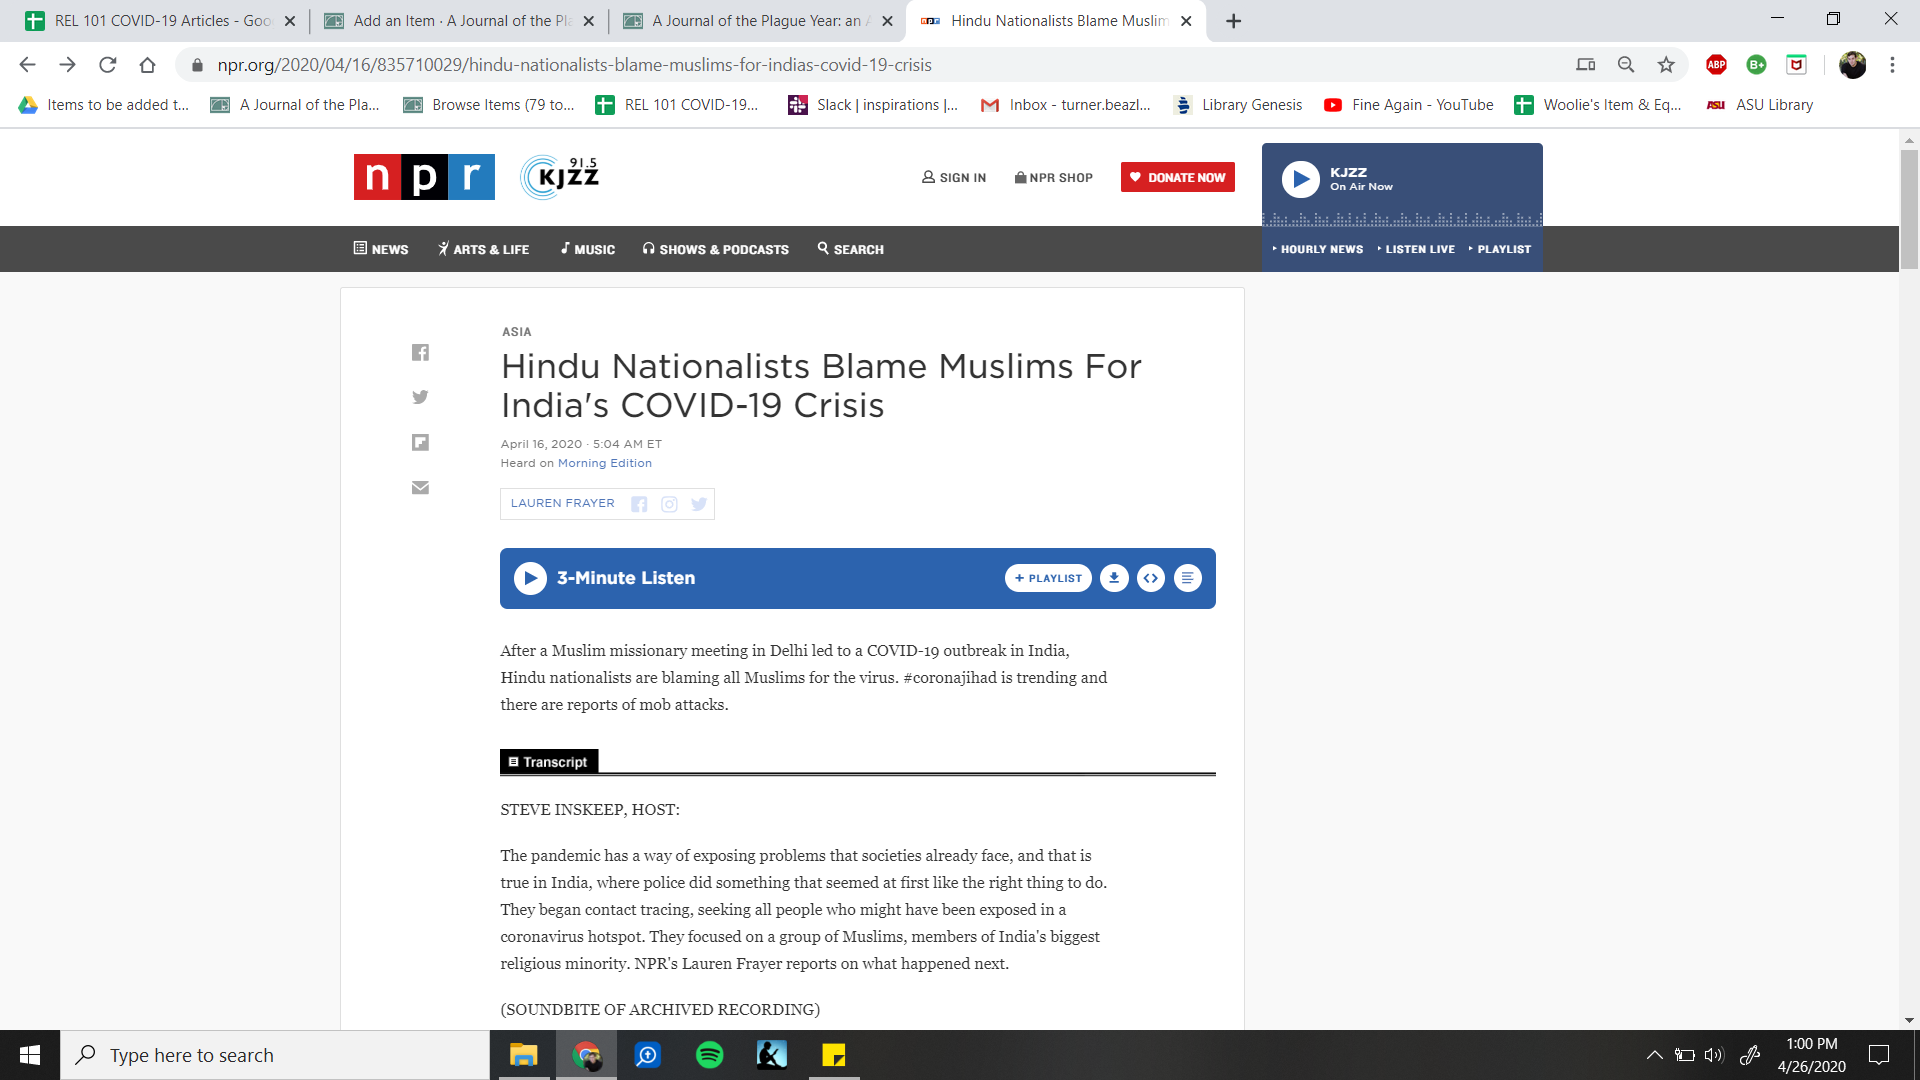
Task: Open the Morning Edition link
Action: [x=604, y=463]
